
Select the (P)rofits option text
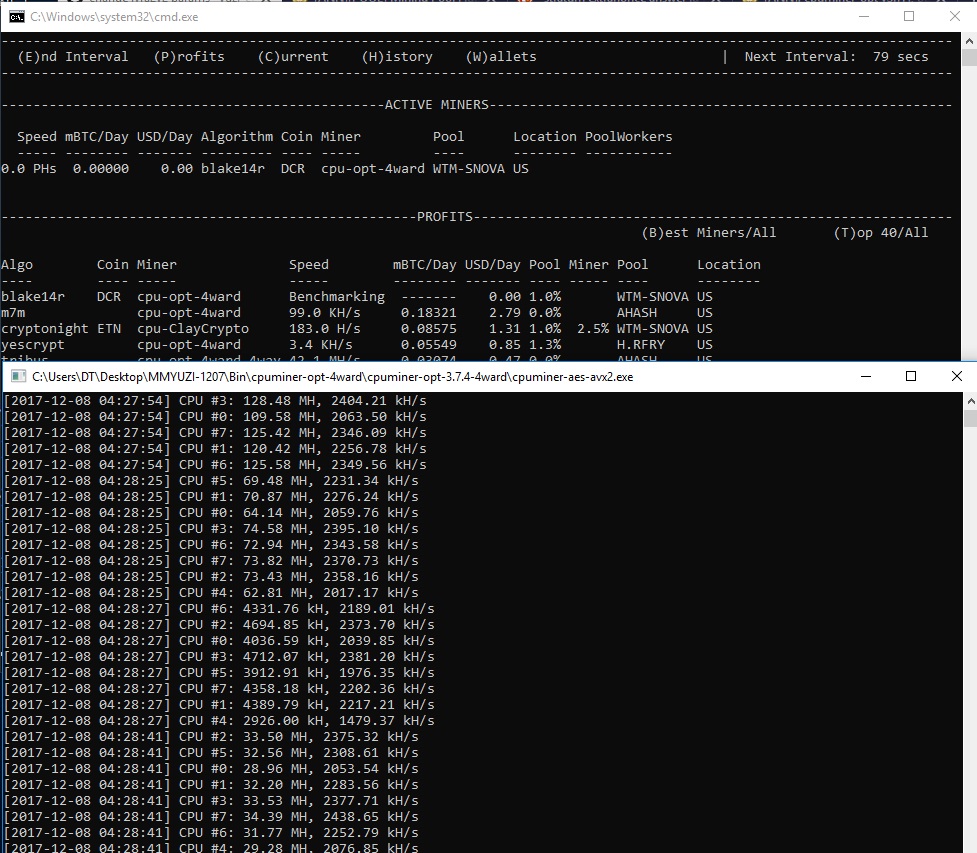click(x=189, y=57)
